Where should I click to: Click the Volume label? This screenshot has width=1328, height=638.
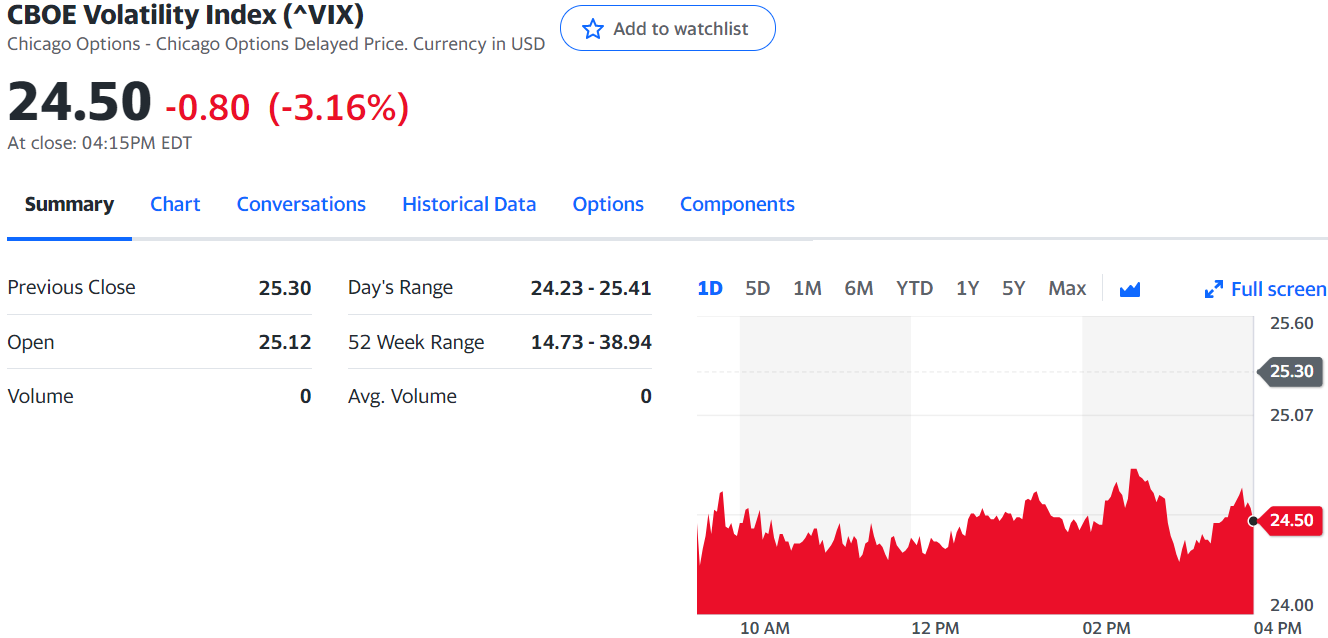click(40, 396)
